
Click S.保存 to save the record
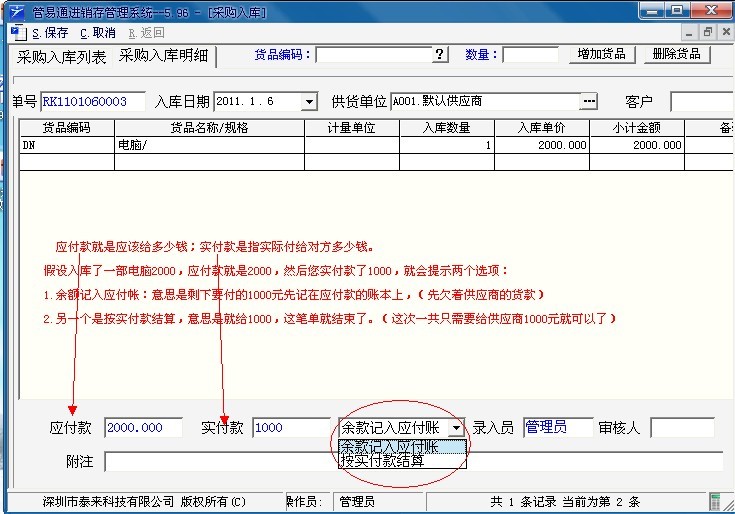point(50,33)
